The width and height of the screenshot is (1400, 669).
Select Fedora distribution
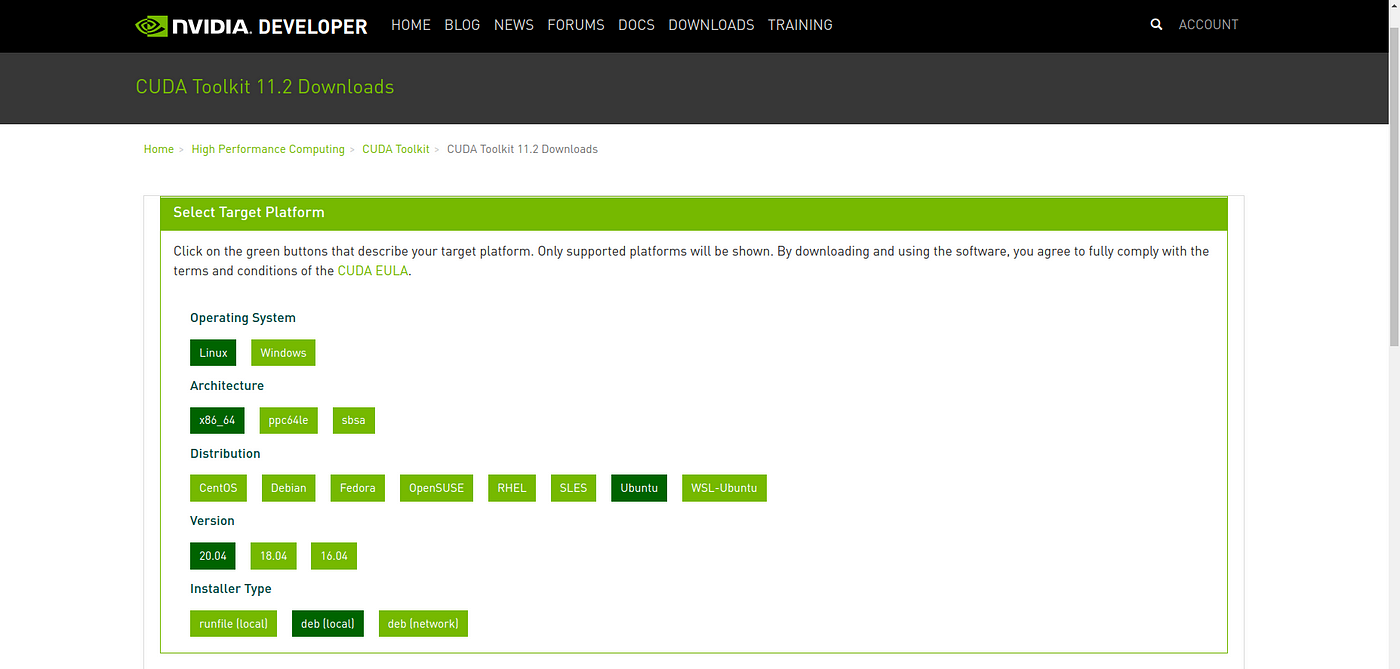coord(358,488)
